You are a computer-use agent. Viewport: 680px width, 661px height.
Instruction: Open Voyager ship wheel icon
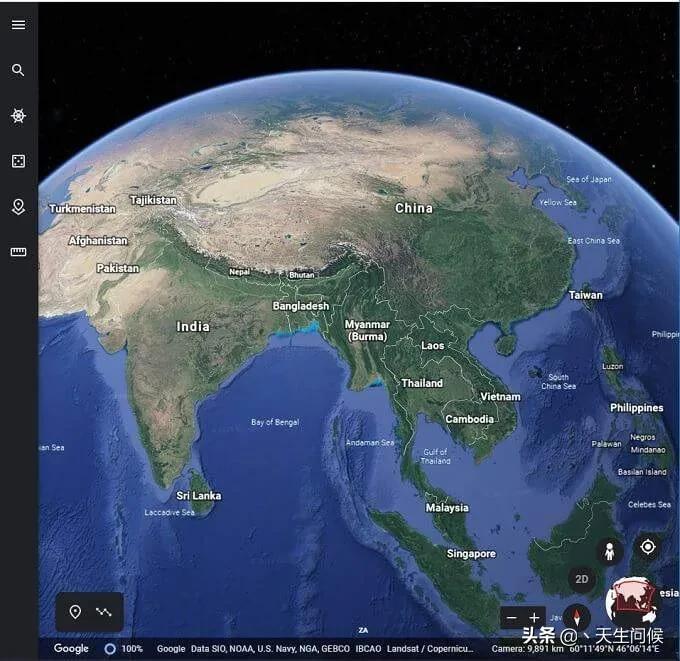18,116
